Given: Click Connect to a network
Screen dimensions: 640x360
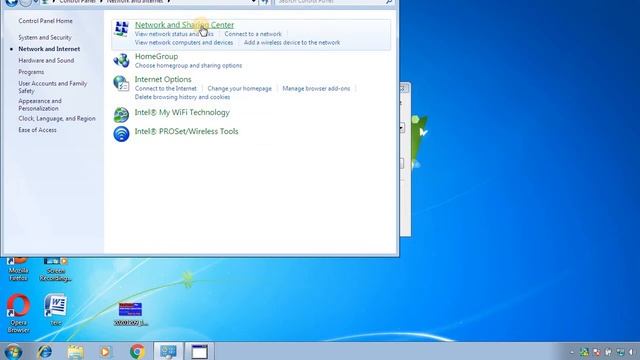Looking at the screenshot, I should [253, 34].
